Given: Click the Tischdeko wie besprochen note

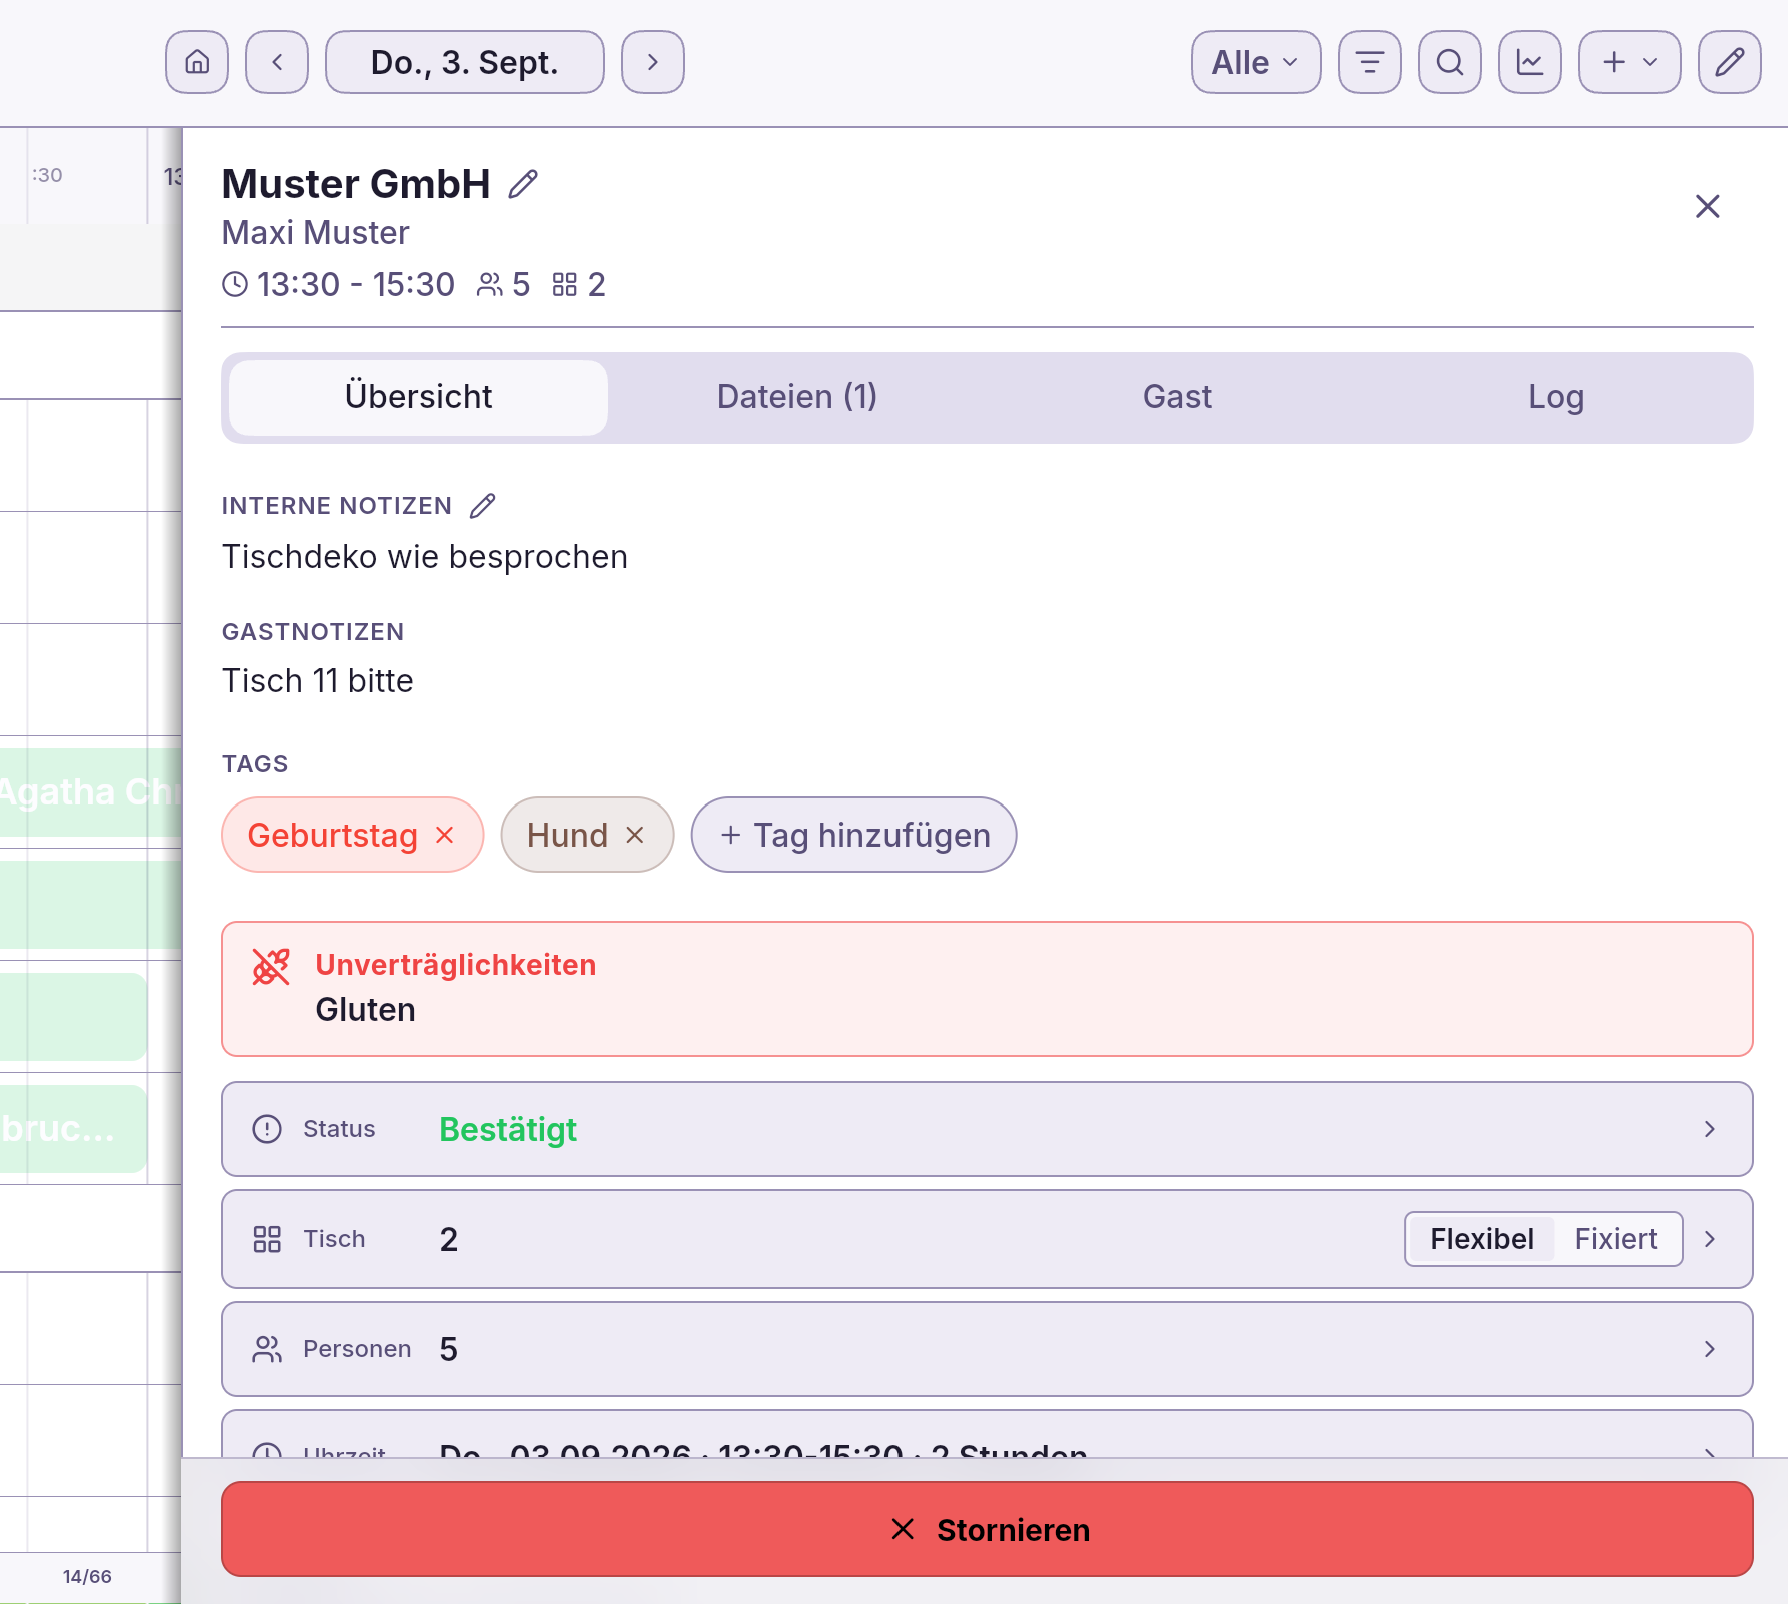Looking at the screenshot, I should (425, 557).
